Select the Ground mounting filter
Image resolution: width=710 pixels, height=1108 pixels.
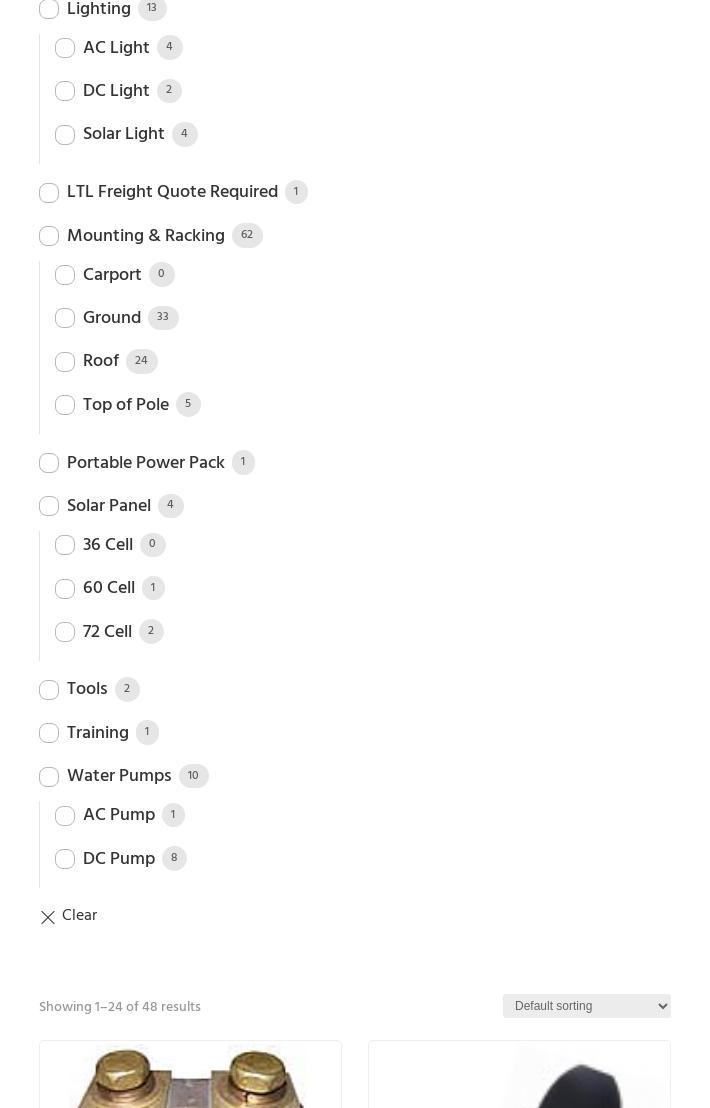coord(65,318)
